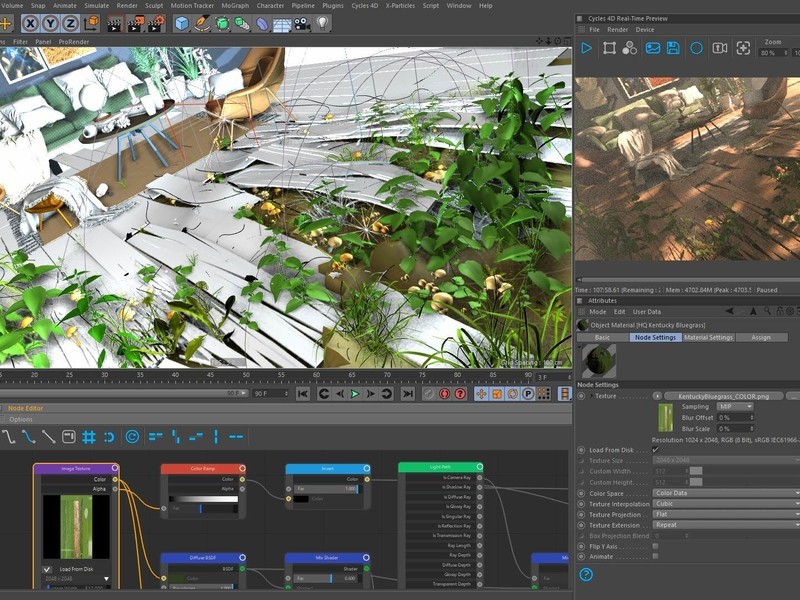Click the green play forward button in the timeline
800x600 pixels.
(x=355, y=393)
